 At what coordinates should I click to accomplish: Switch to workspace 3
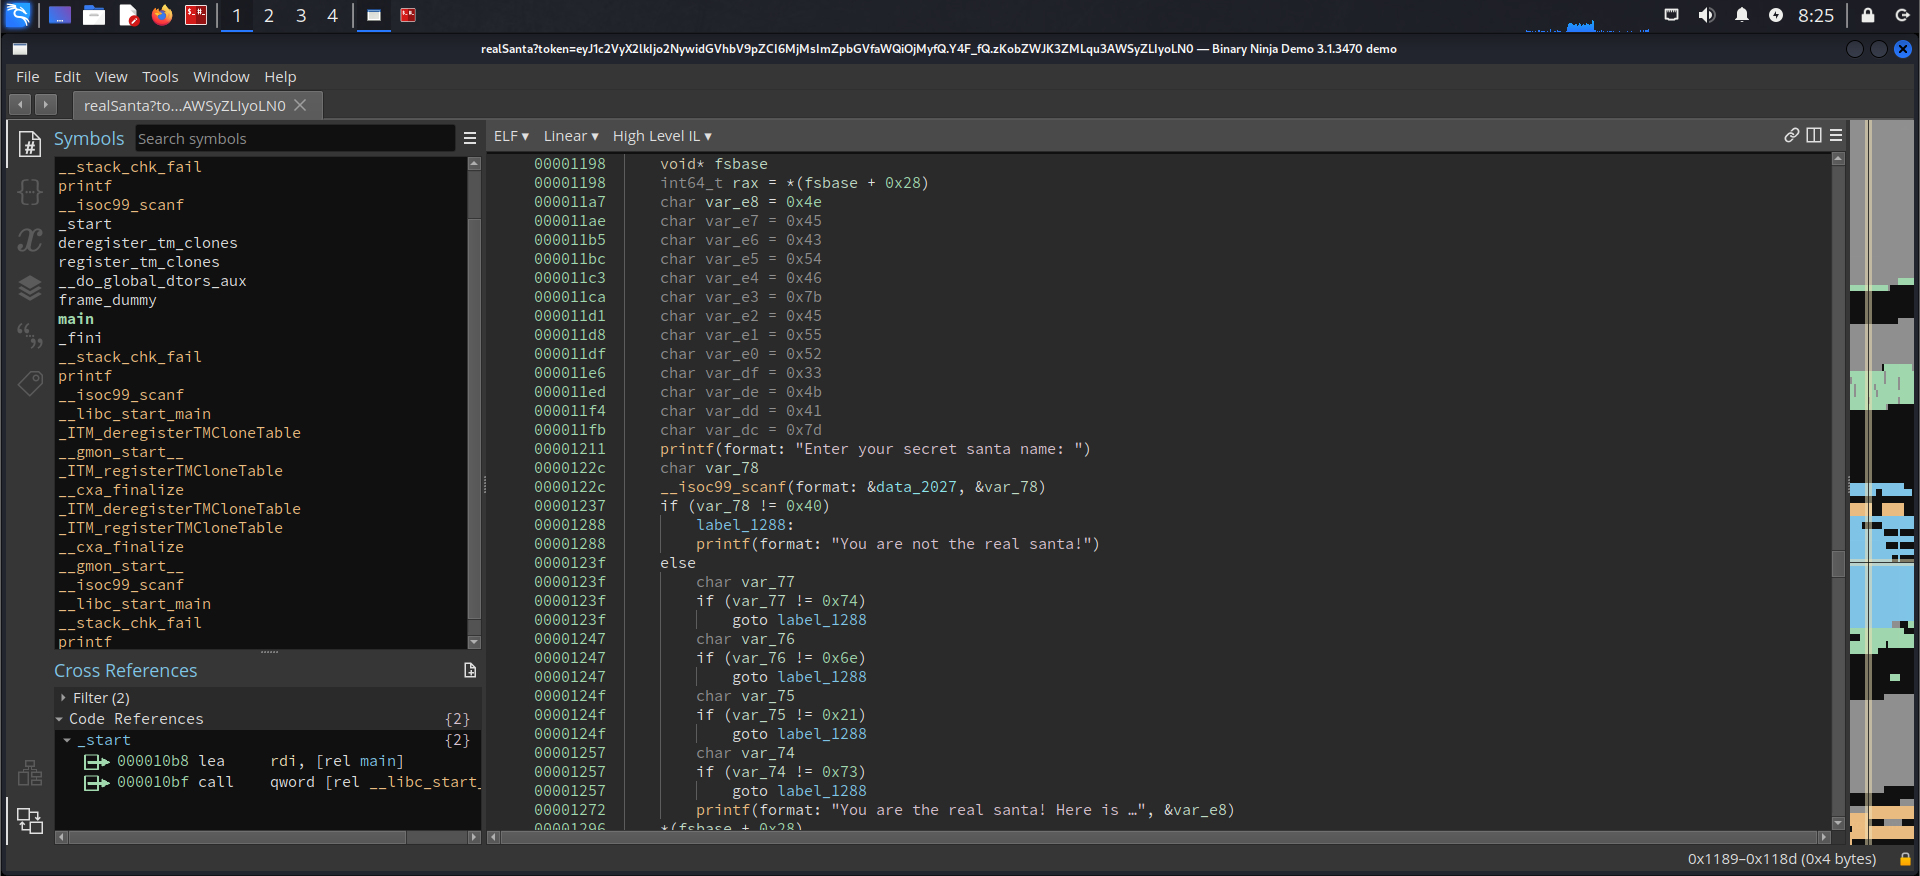coord(301,16)
